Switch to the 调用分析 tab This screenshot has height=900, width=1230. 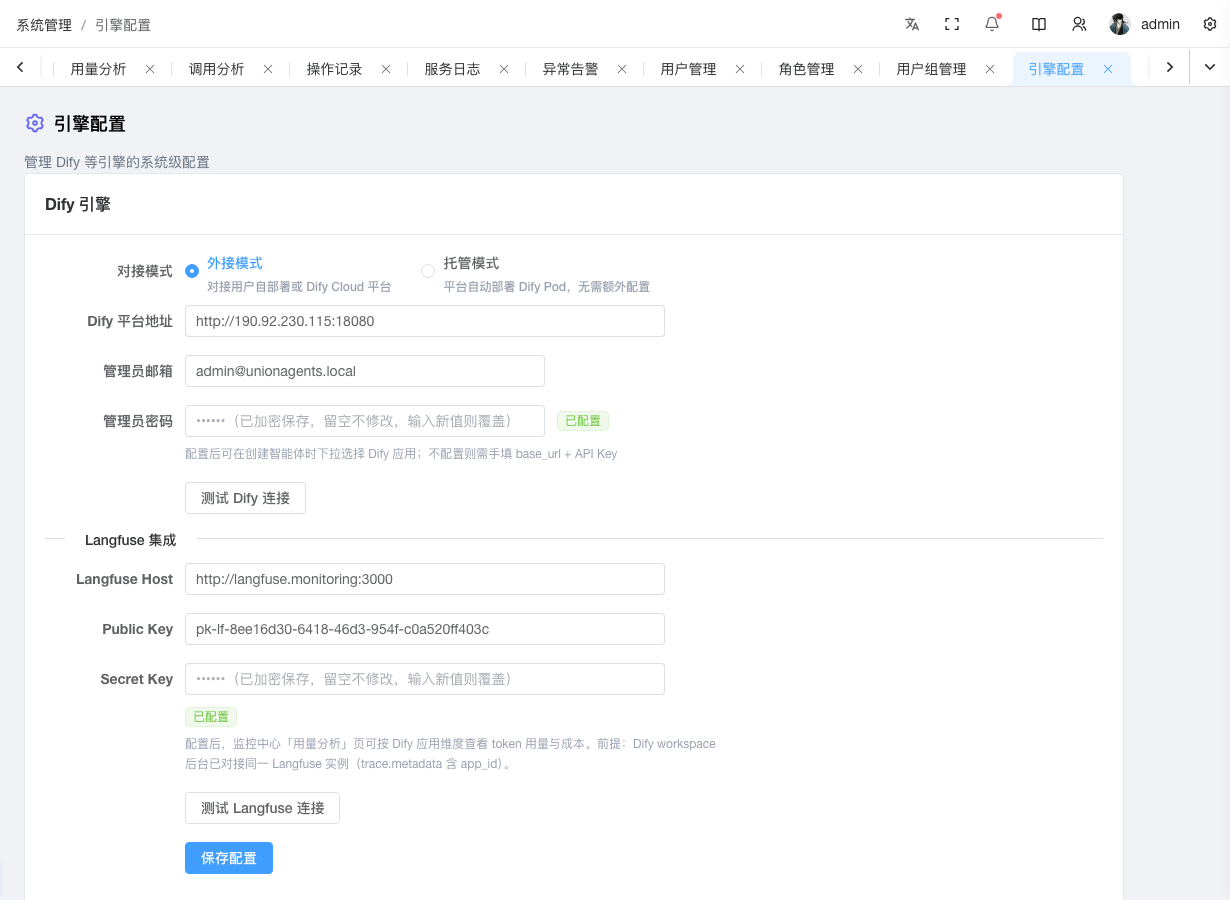tap(217, 69)
